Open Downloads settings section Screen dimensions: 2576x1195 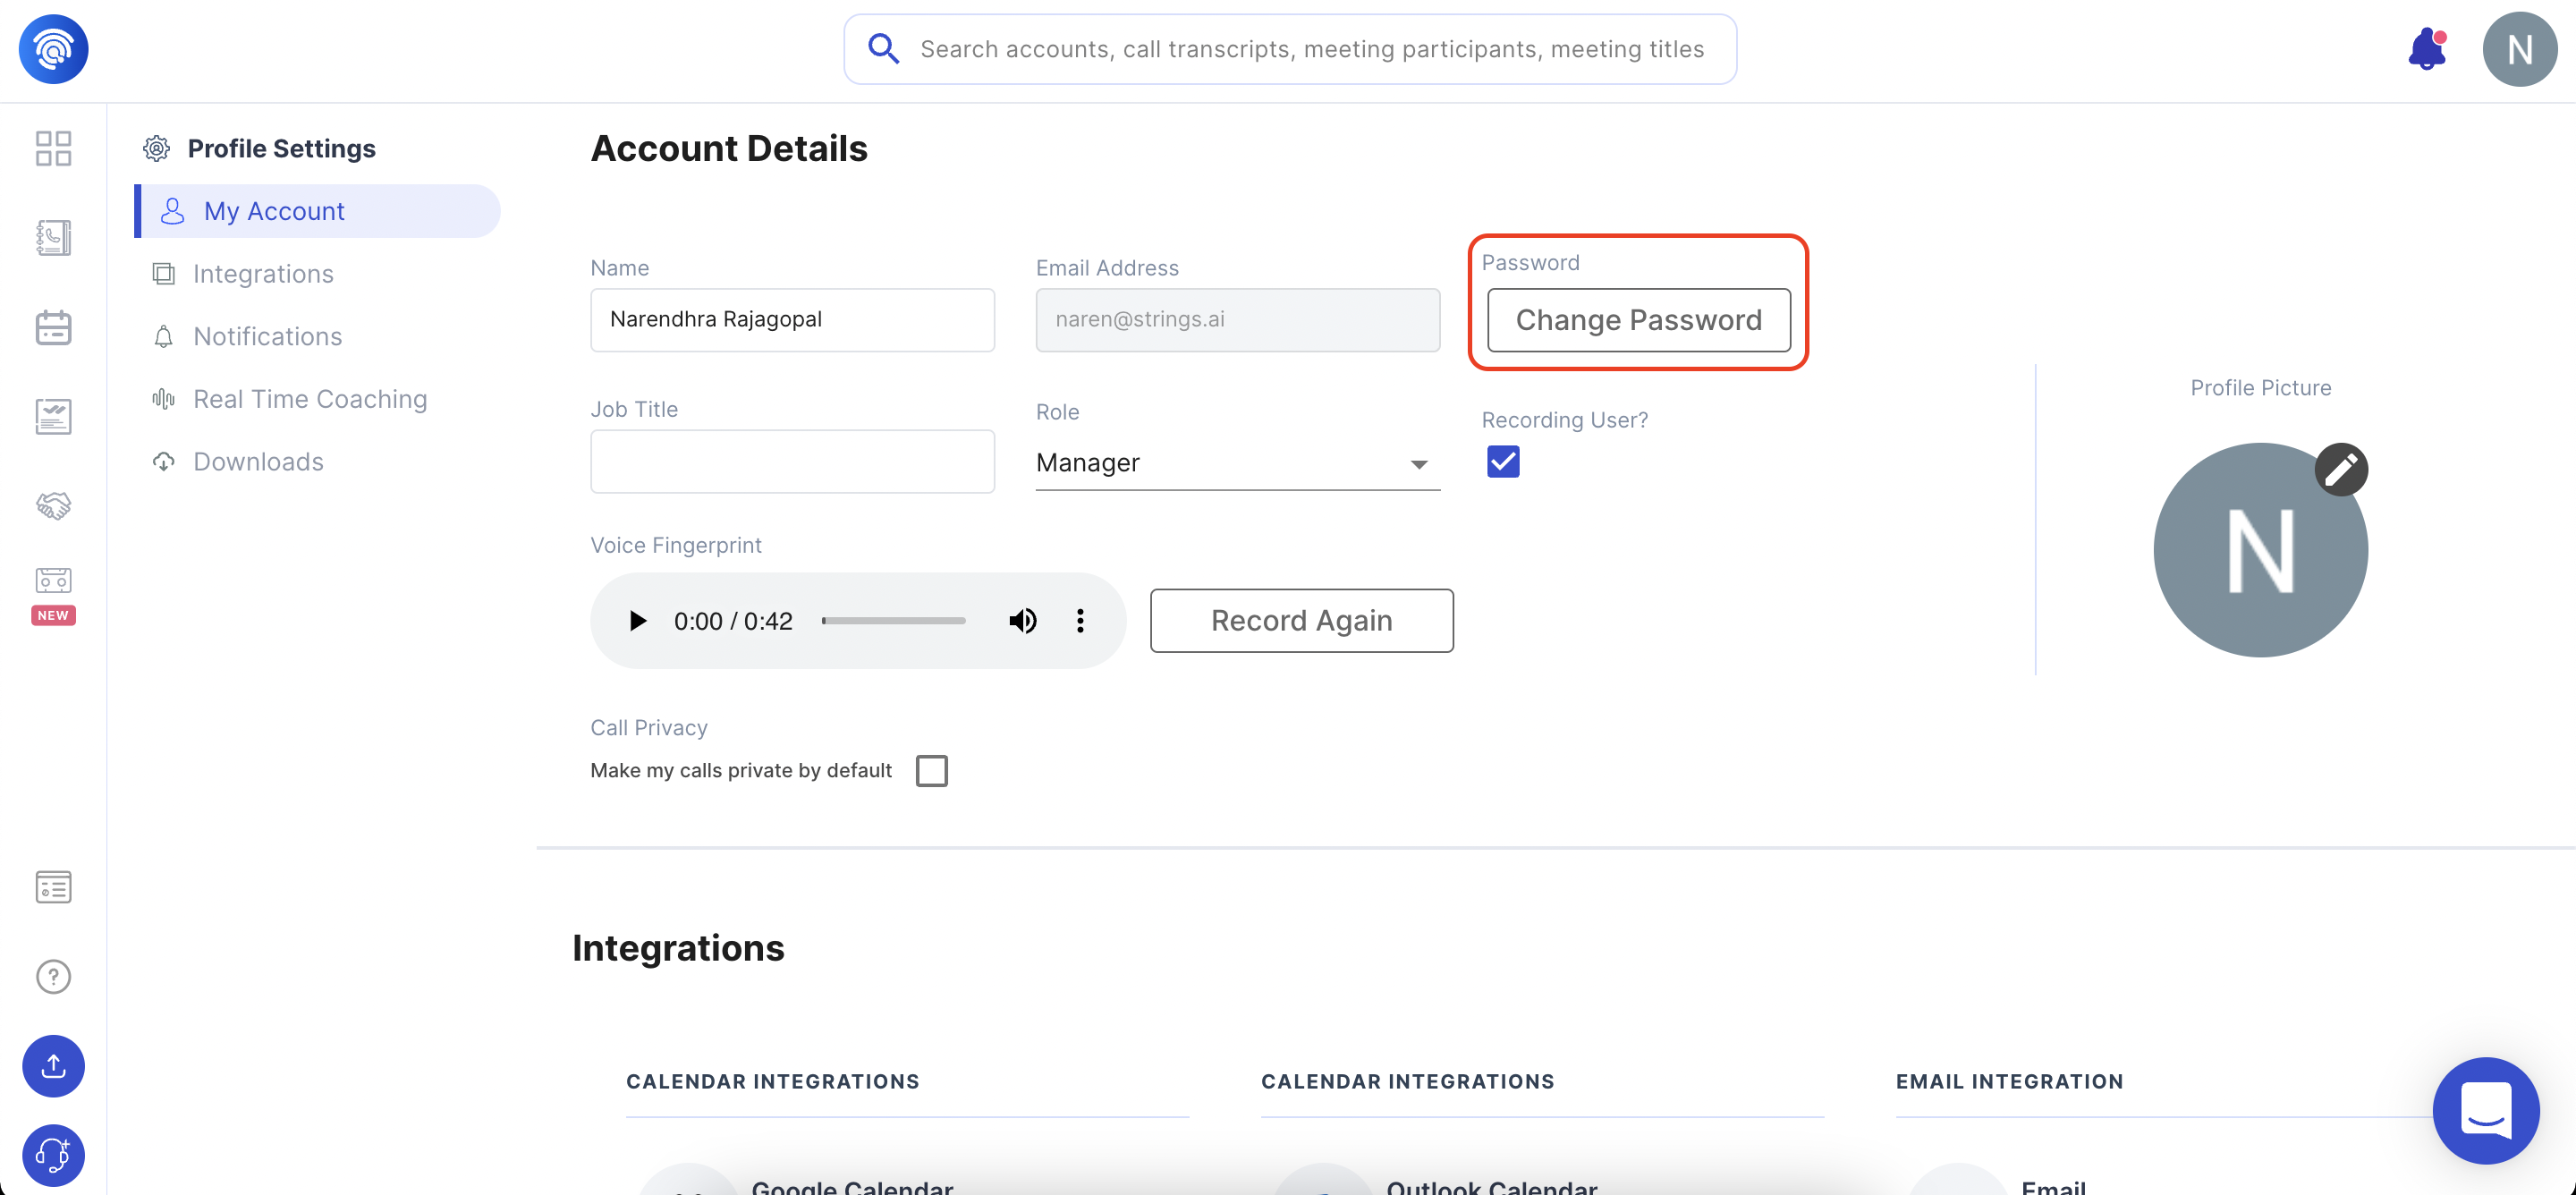pyautogui.click(x=258, y=462)
